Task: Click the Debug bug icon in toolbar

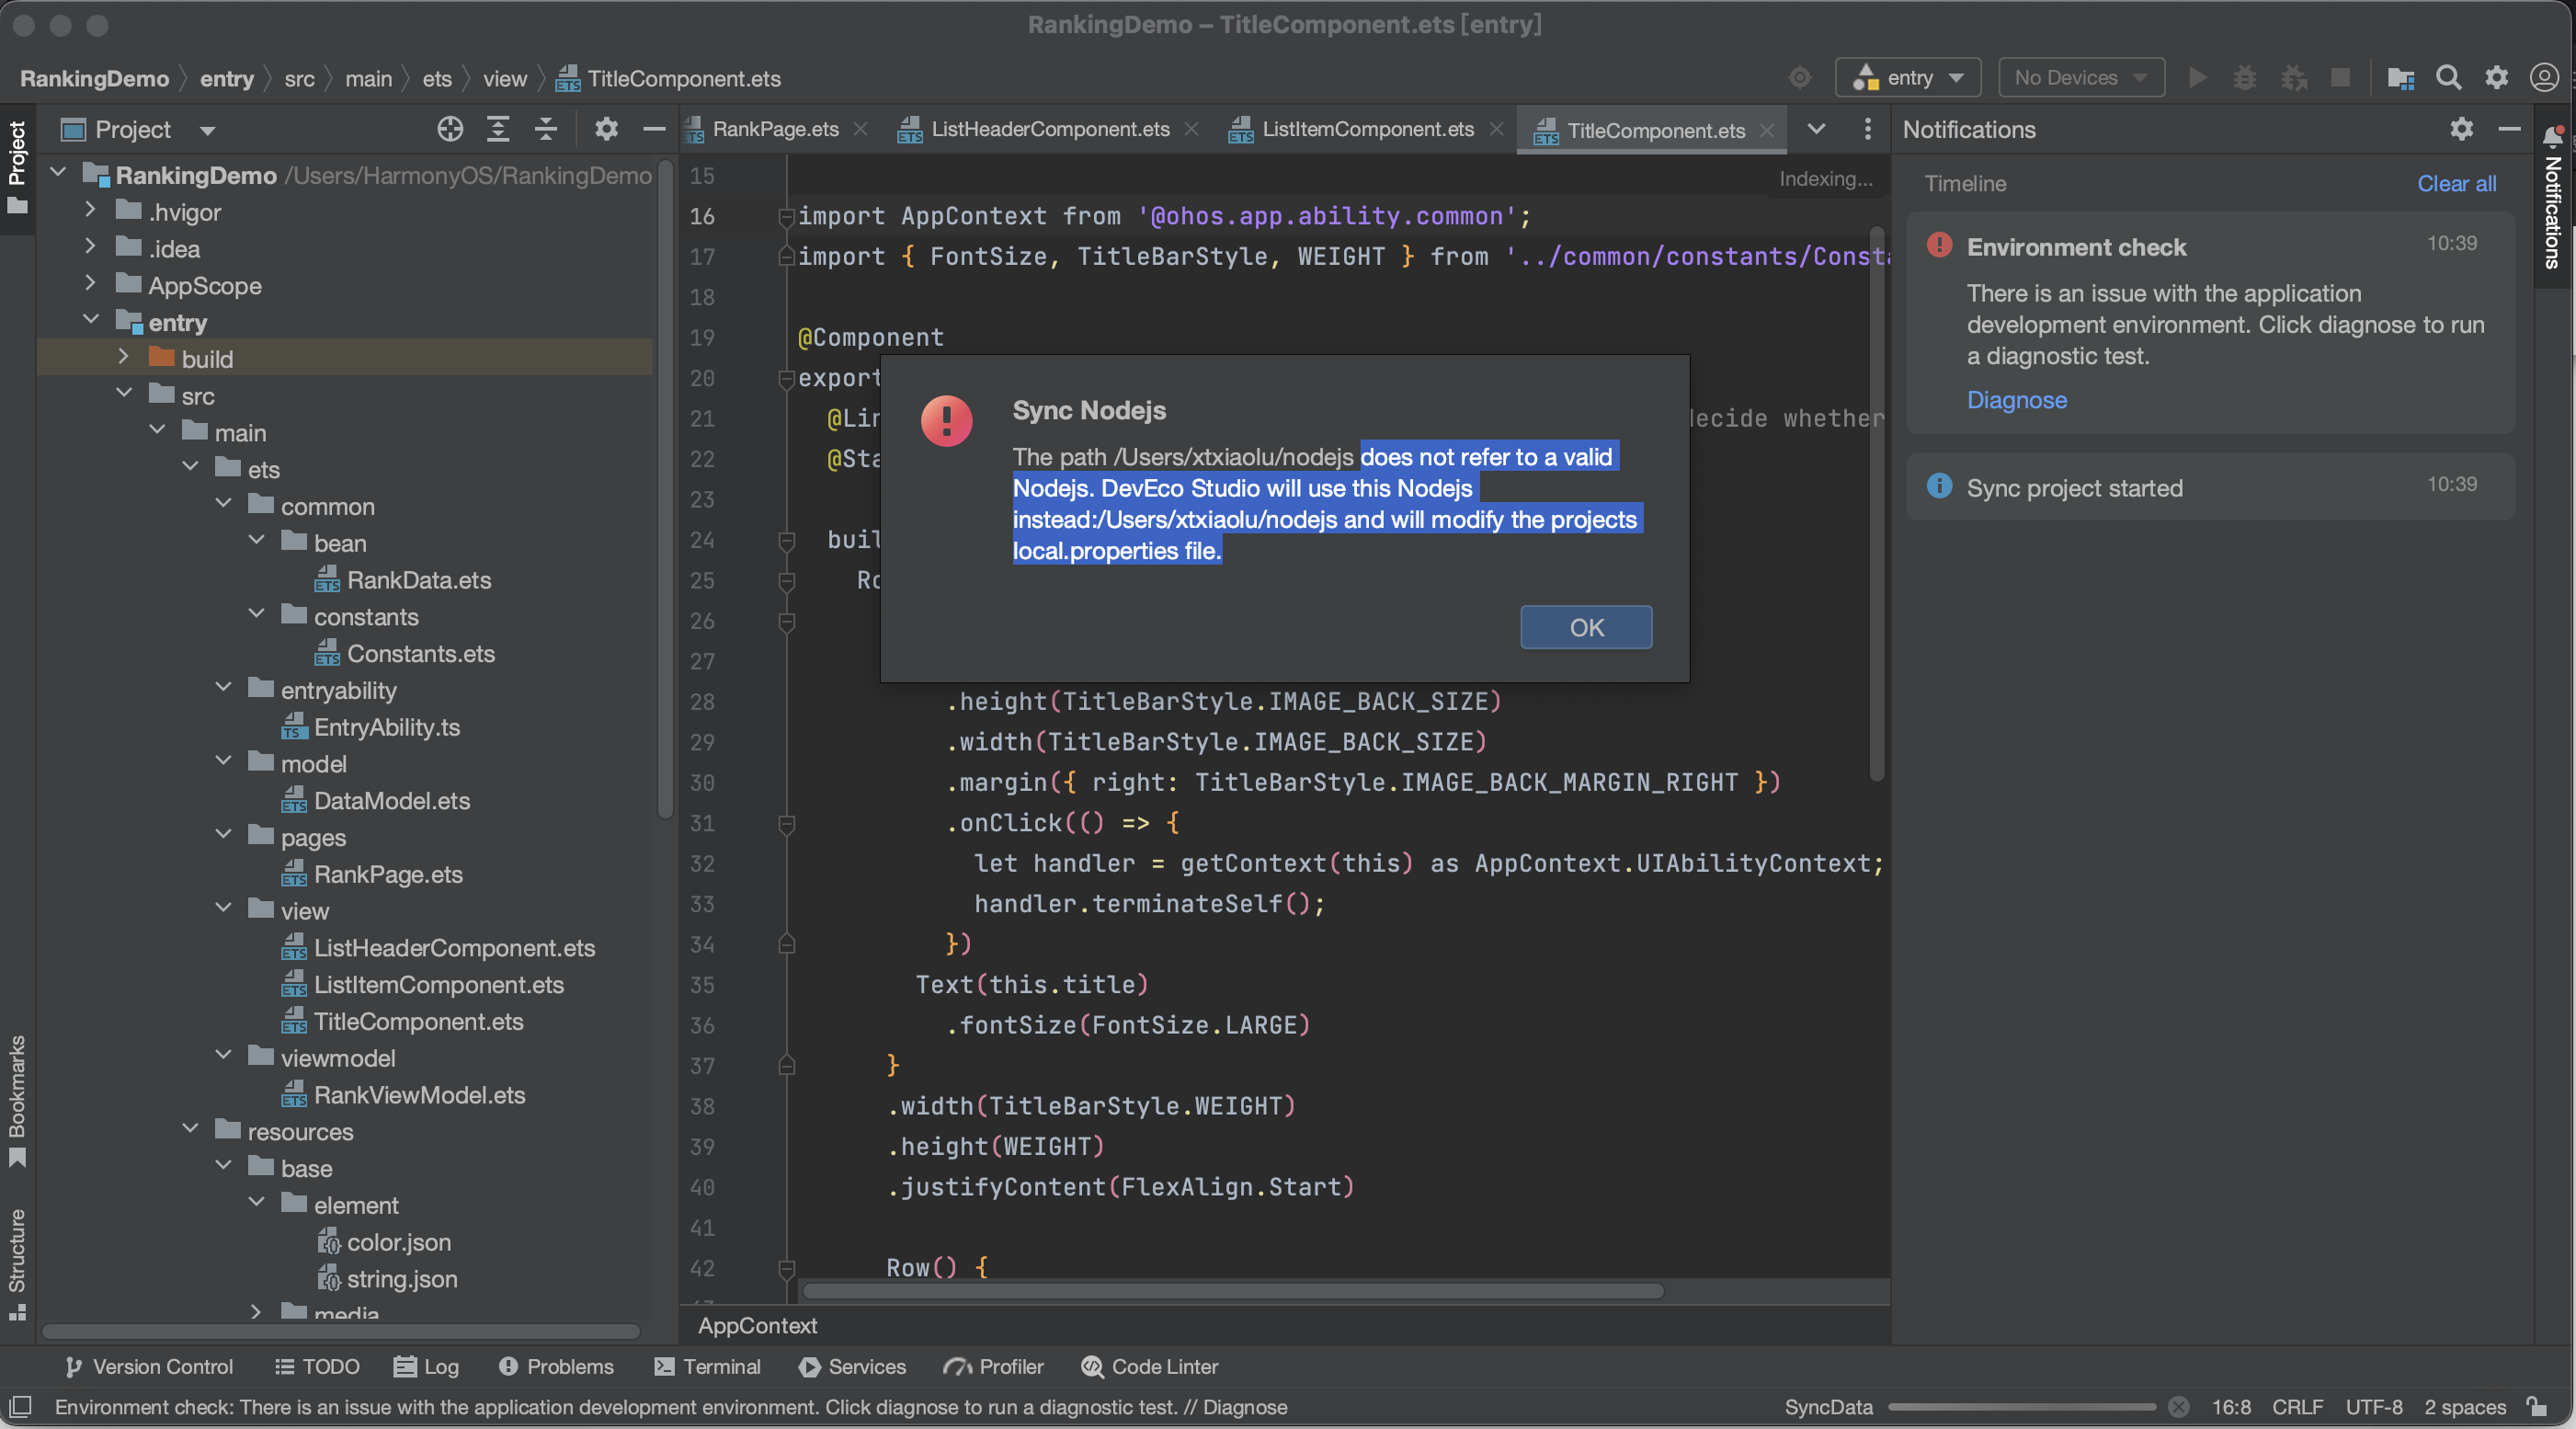Action: coord(2245,78)
